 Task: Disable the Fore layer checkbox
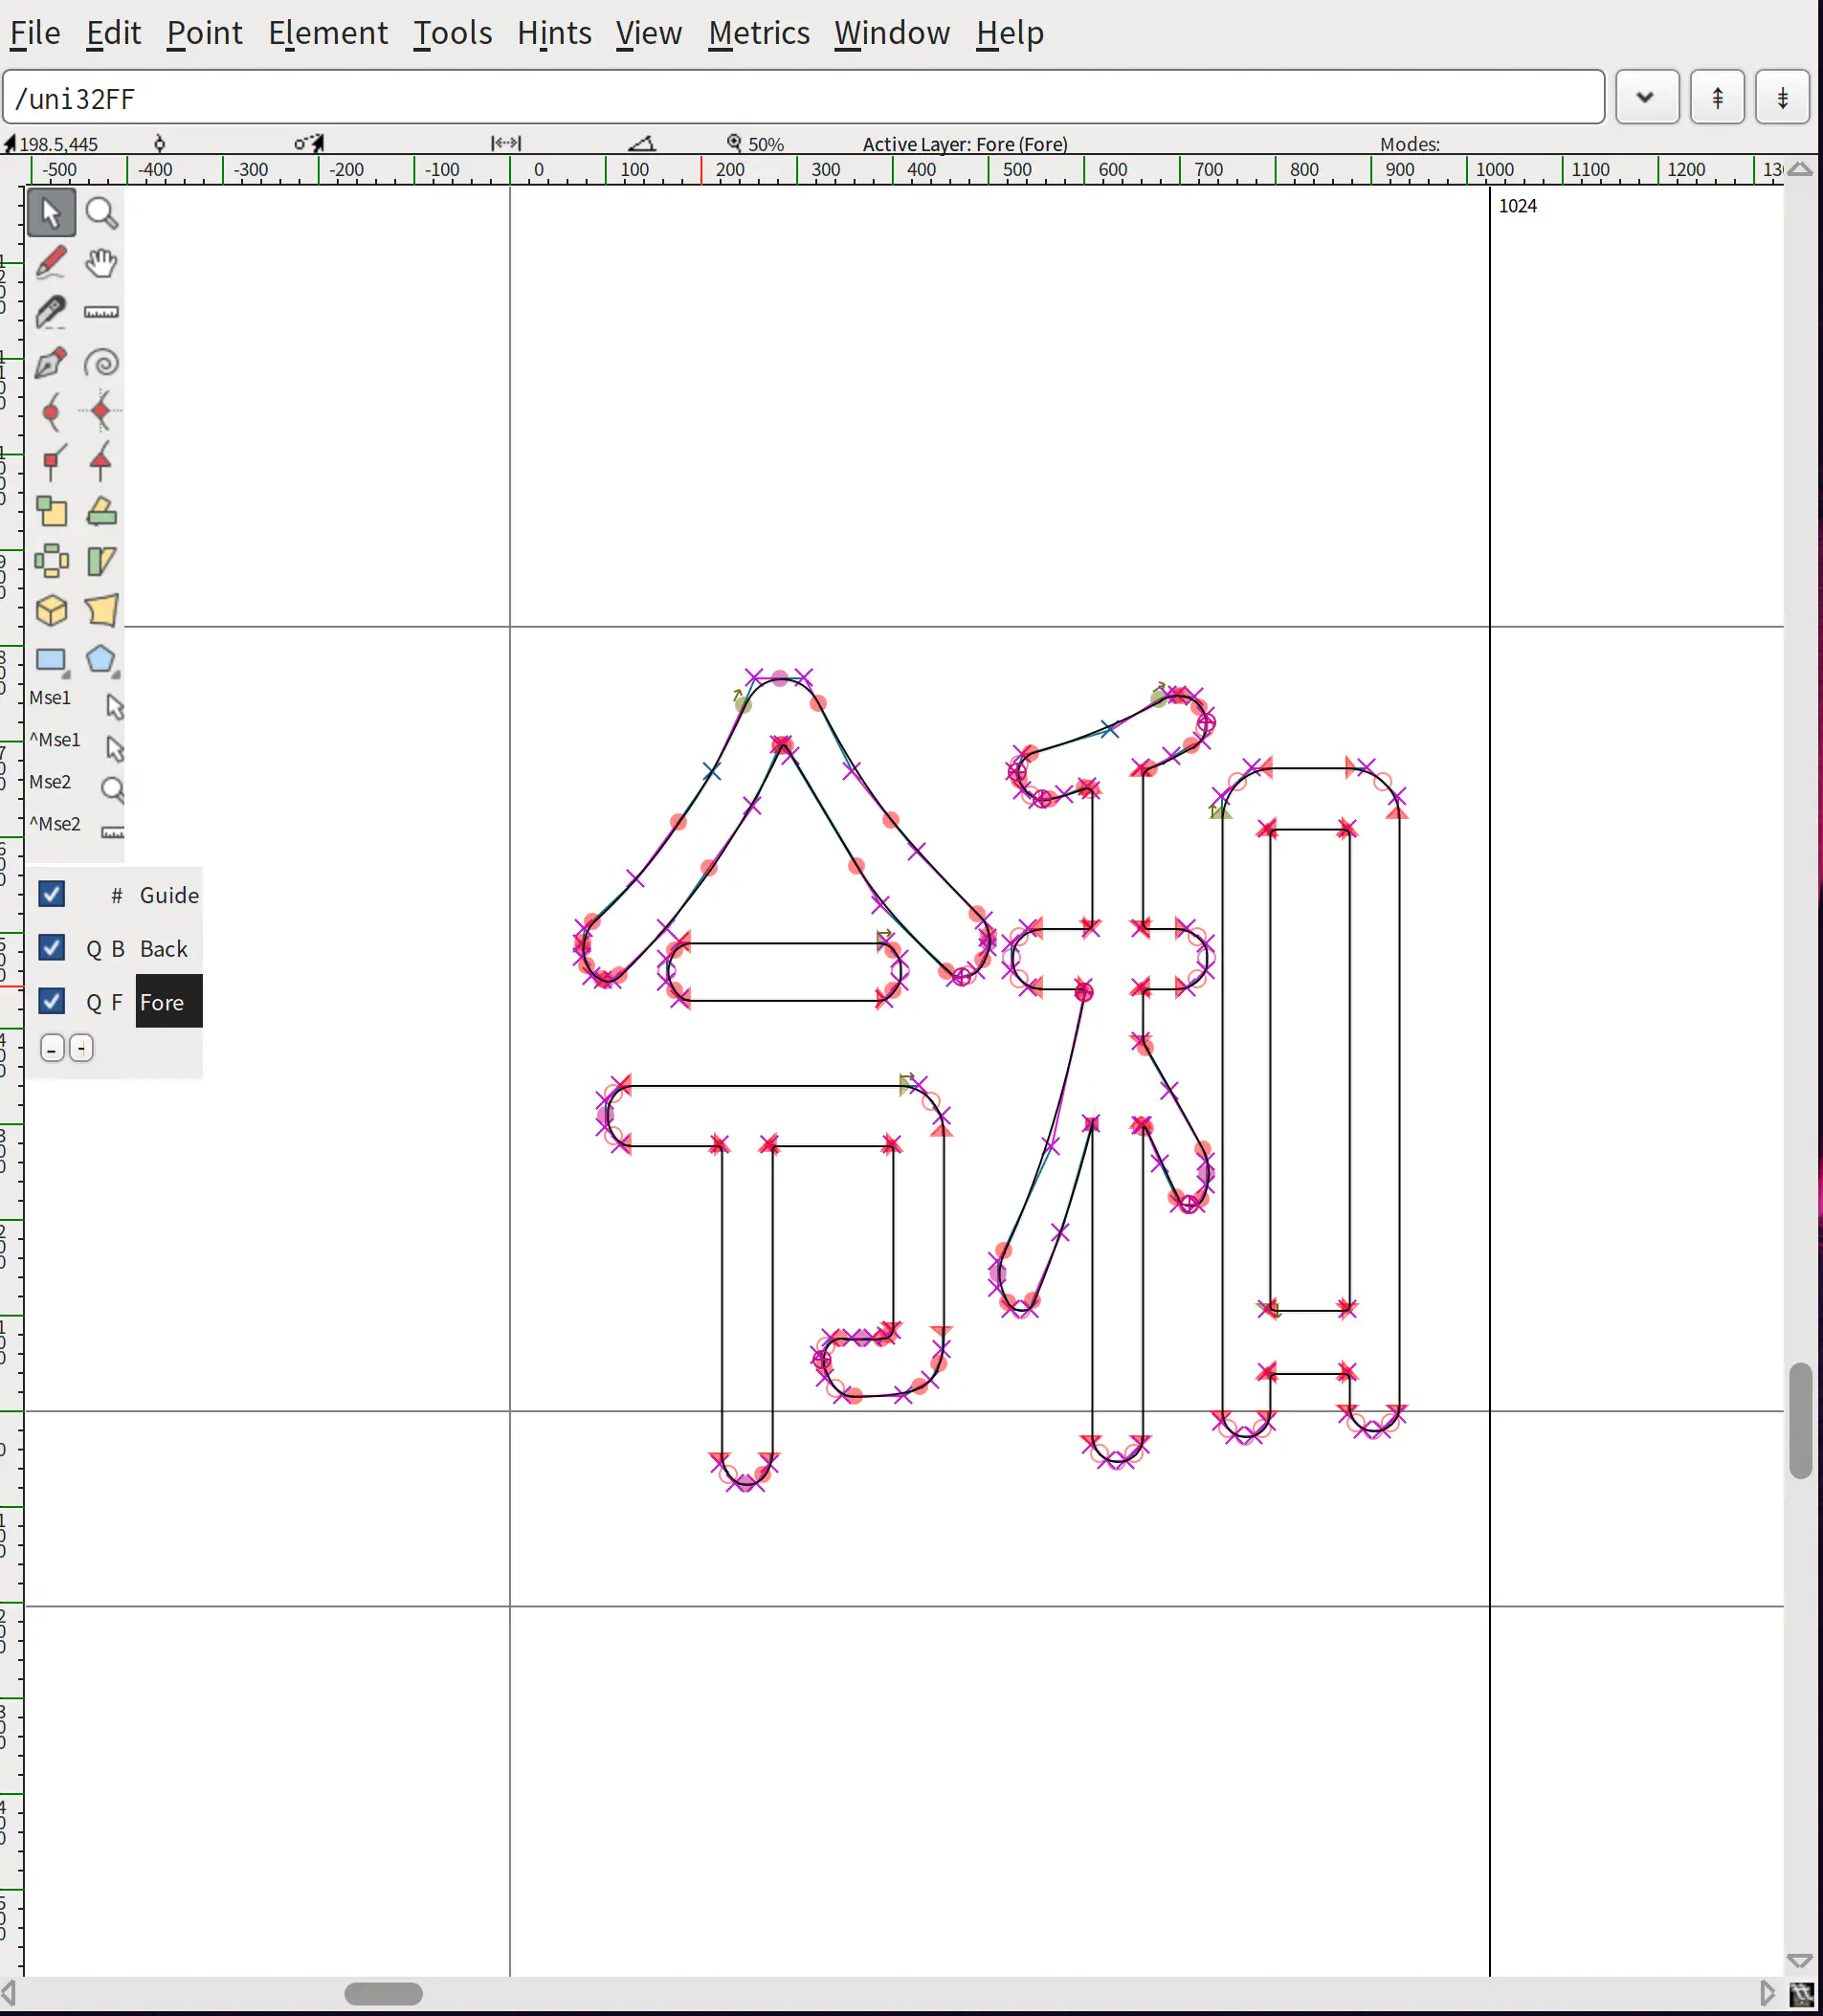[51, 1001]
